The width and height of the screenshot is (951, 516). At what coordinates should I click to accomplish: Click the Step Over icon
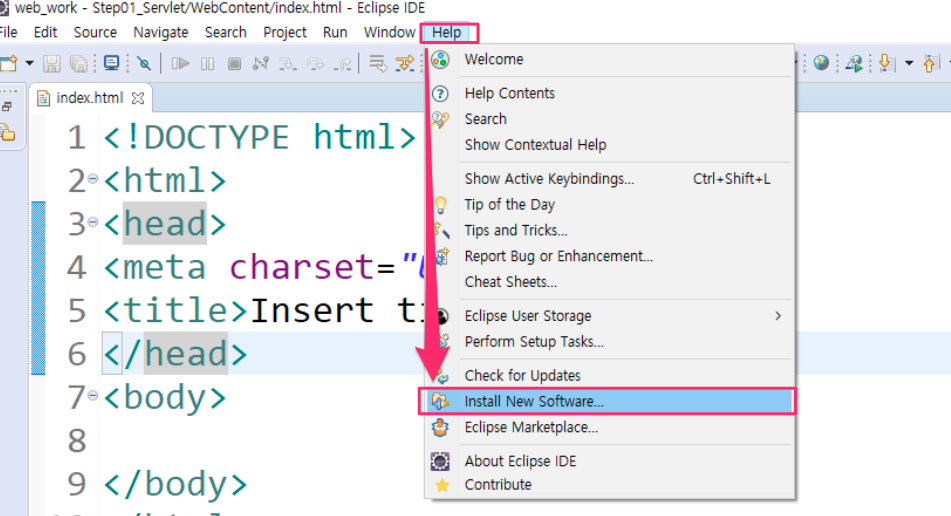click(315, 63)
